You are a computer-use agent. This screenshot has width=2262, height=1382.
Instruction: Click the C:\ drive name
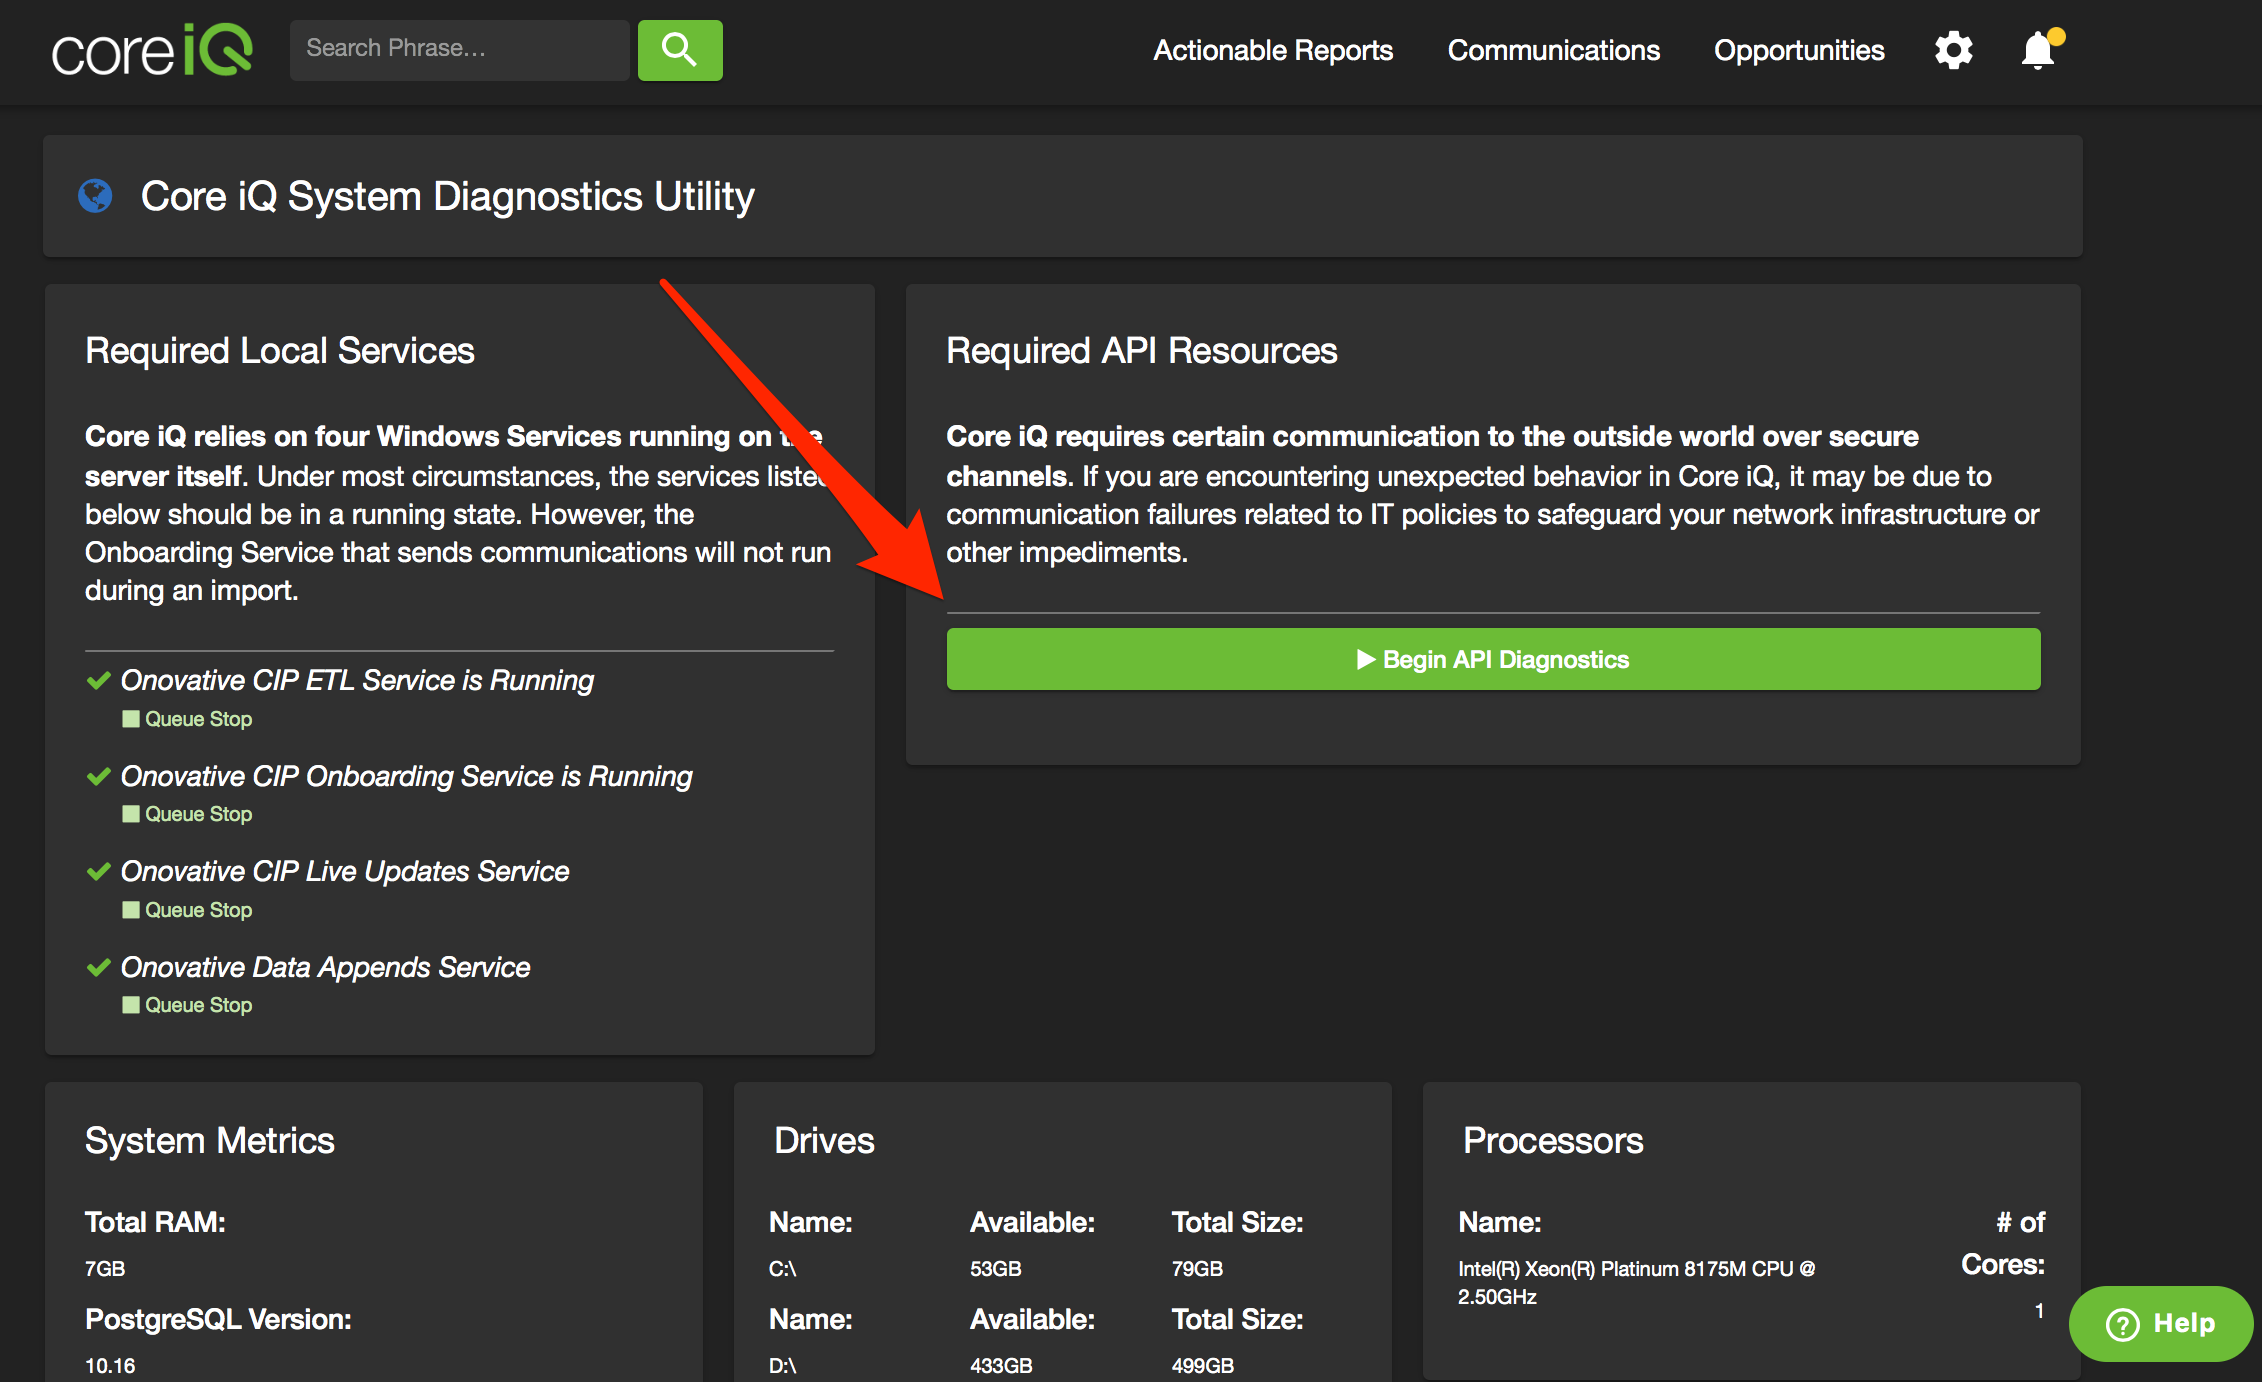tap(782, 1269)
